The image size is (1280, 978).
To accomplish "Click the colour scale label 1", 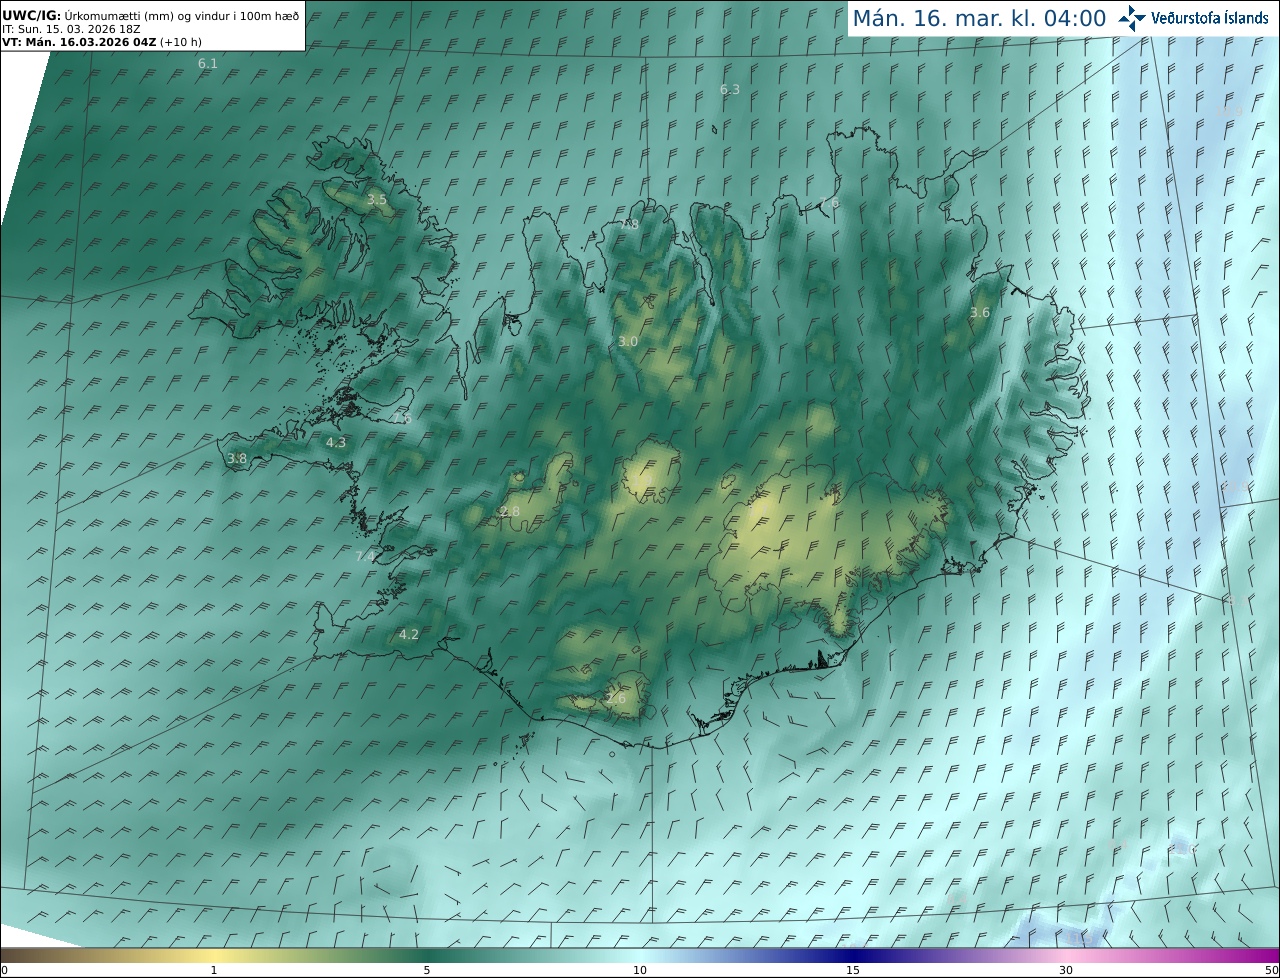I will click(214, 970).
